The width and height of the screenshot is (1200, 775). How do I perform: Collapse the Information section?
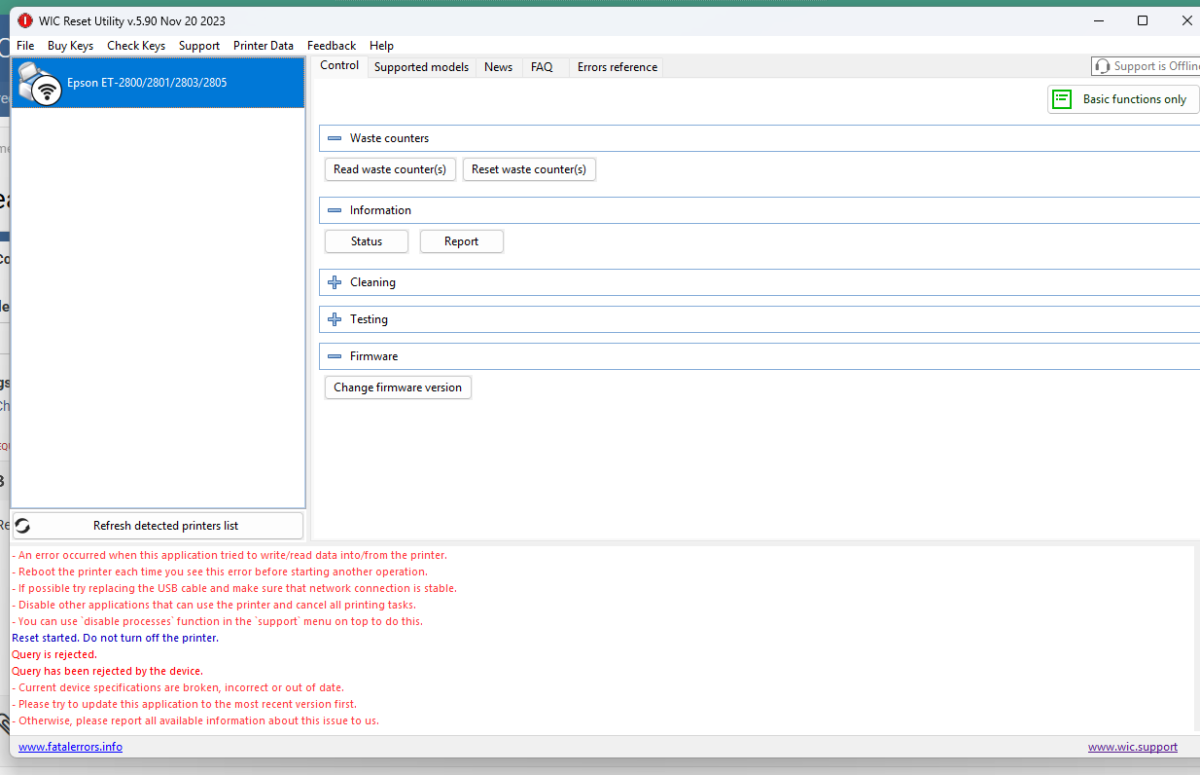[x=334, y=210]
